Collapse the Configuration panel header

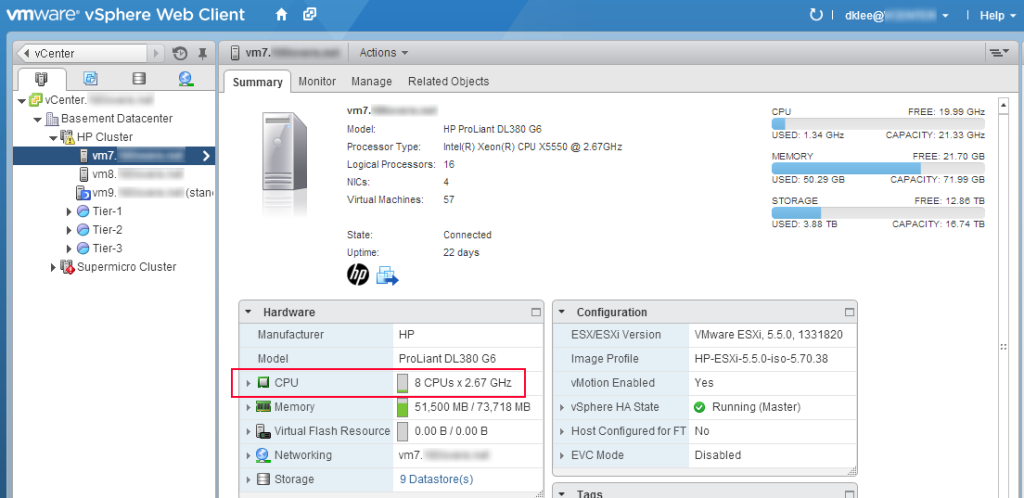562,312
